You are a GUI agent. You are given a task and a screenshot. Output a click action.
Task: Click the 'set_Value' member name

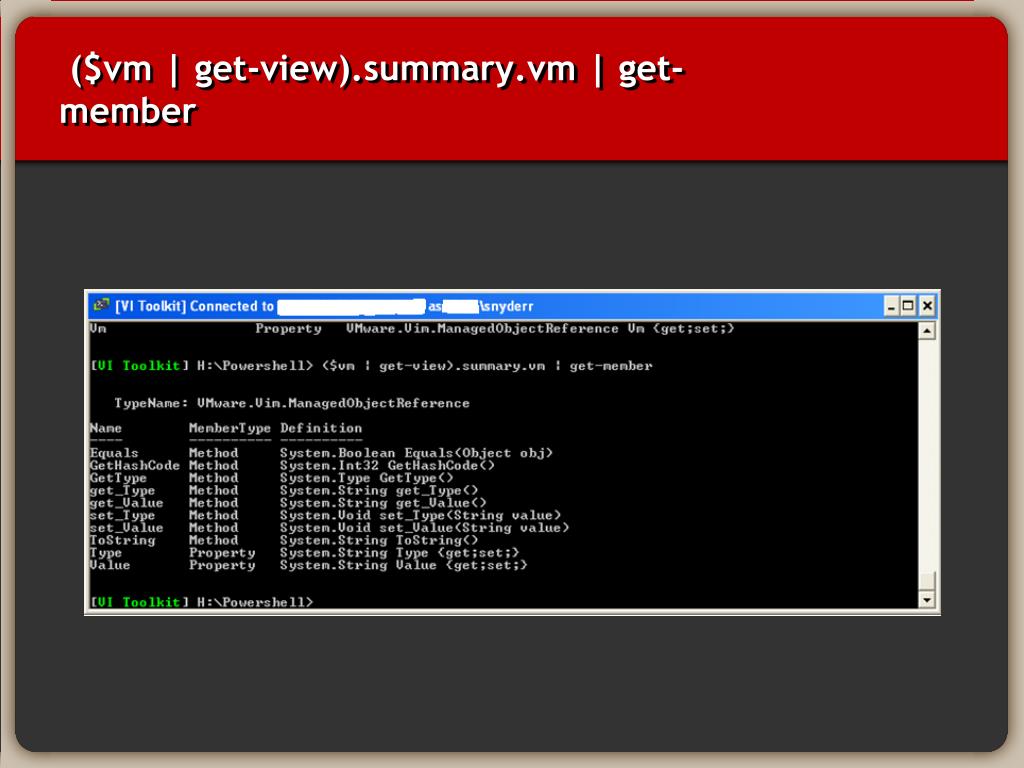[x=127, y=528]
